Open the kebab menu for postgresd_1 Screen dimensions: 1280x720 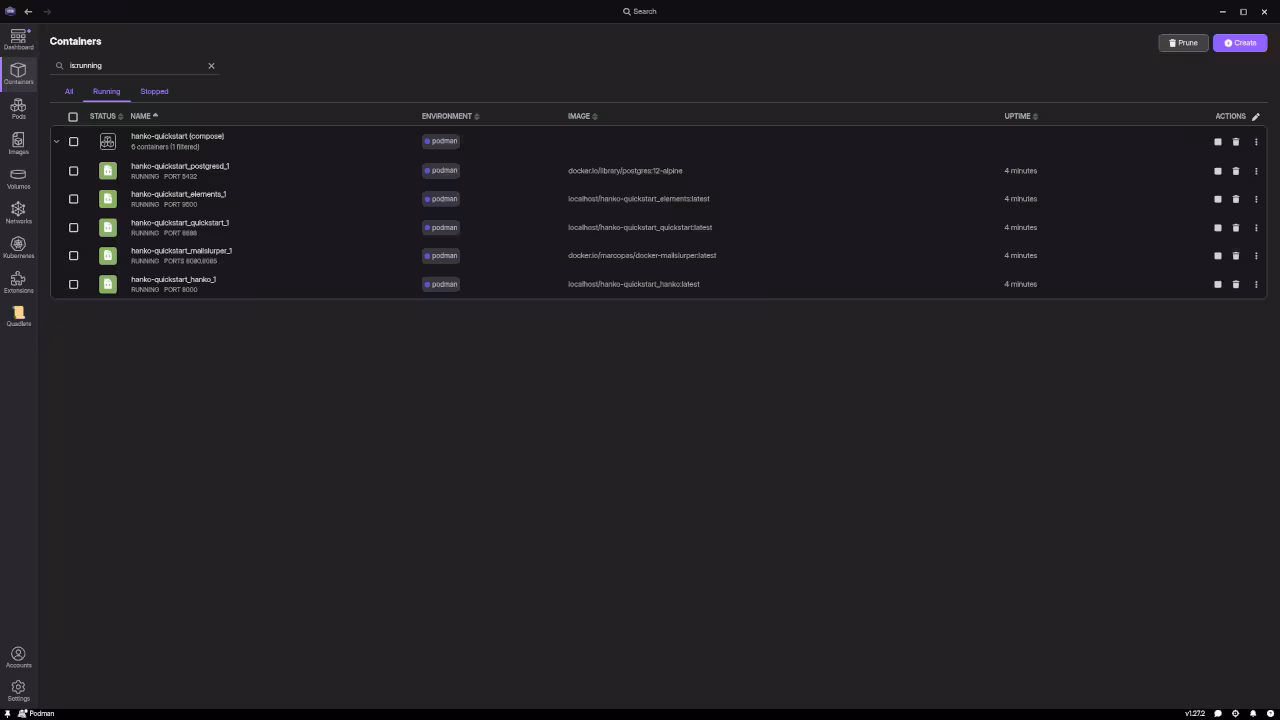(1256, 171)
